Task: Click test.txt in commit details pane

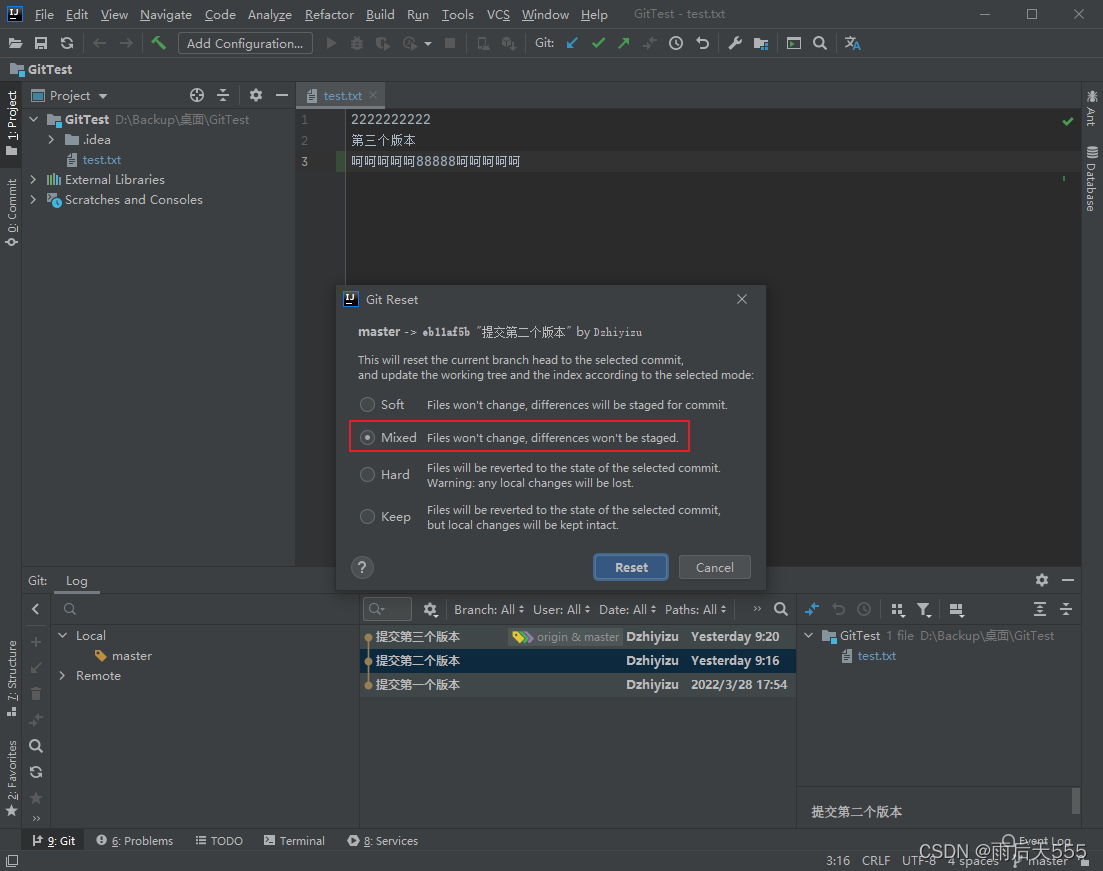Action: [876, 656]
